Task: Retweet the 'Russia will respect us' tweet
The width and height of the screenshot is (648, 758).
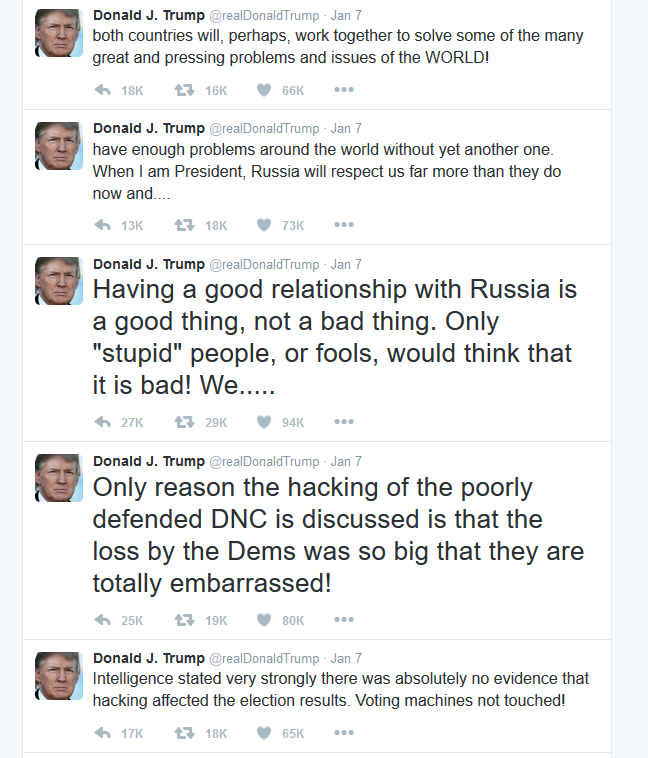Action: (184, 225)
